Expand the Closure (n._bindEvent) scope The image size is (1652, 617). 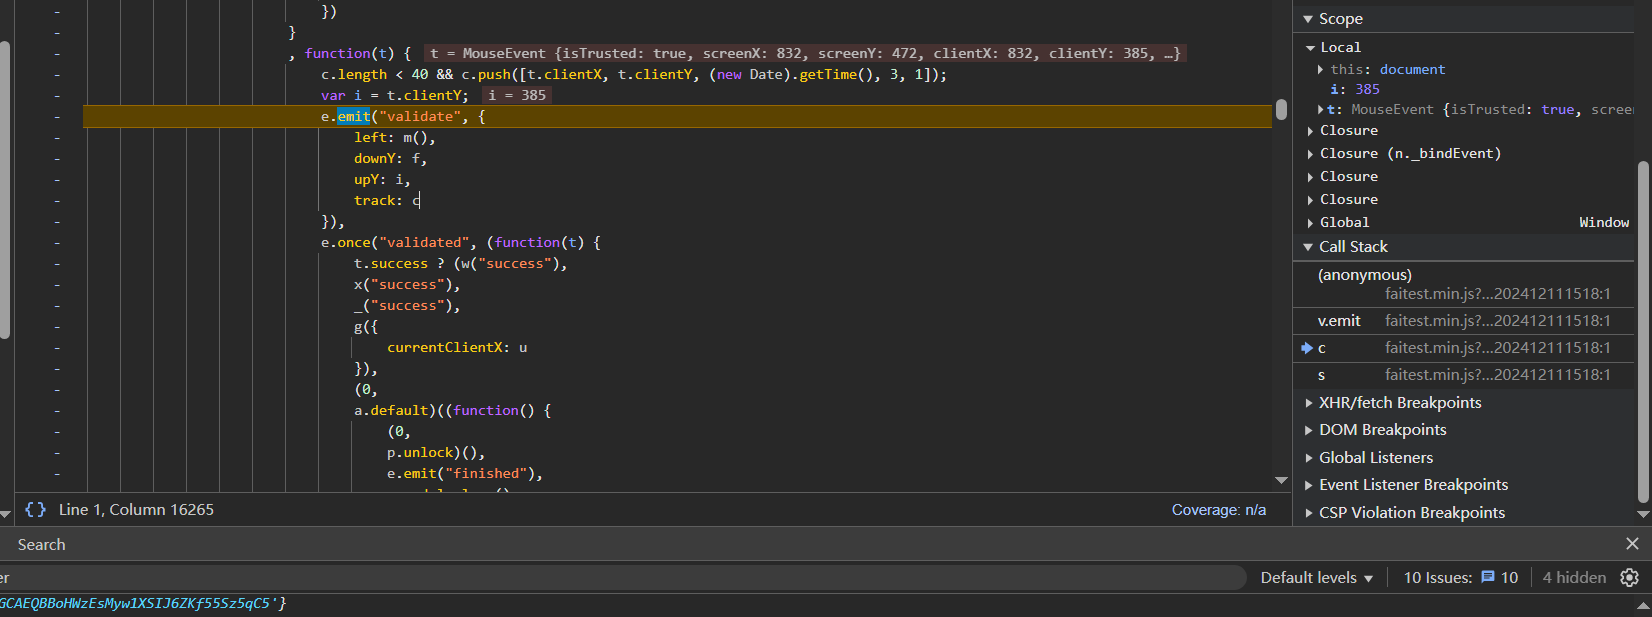(x=1310, y=154)
